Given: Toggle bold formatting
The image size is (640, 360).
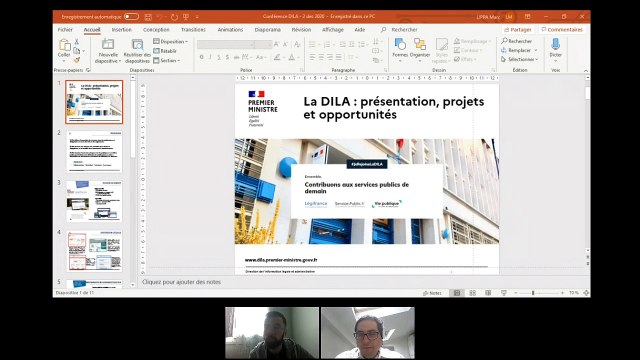Looking at the screenshot, I should coord(202,58).
